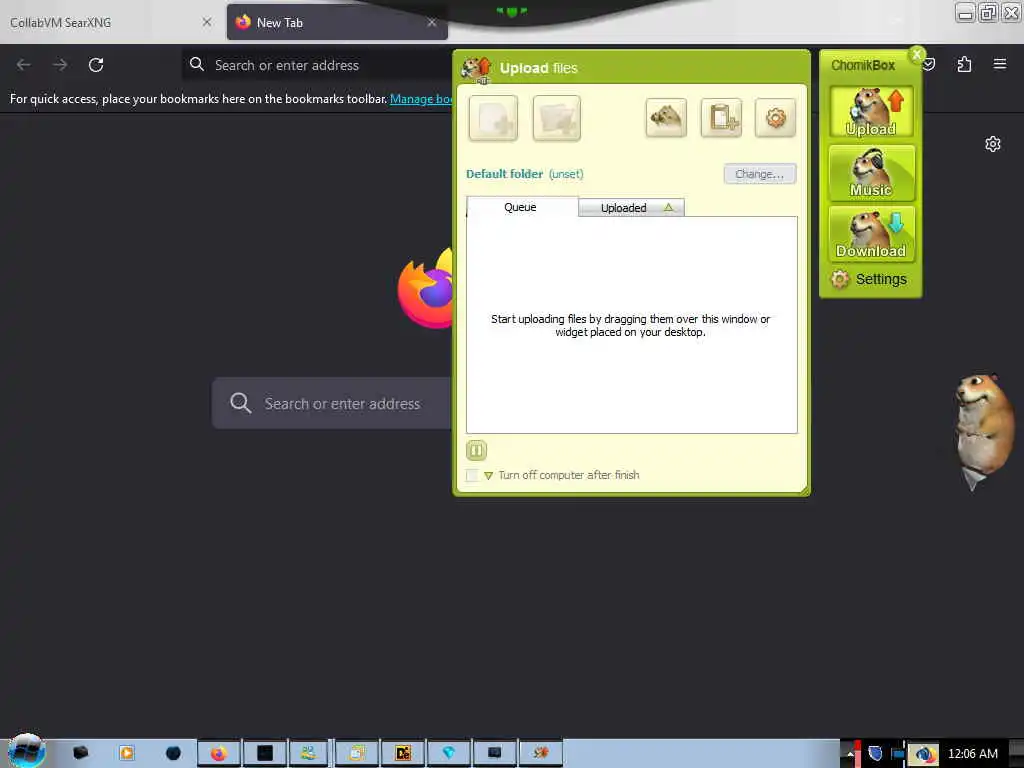Image resolution: width=1024 pixels, height=768 pixels.
Task: Open the ChomikBox Download section
Action: tap(871, 234)
